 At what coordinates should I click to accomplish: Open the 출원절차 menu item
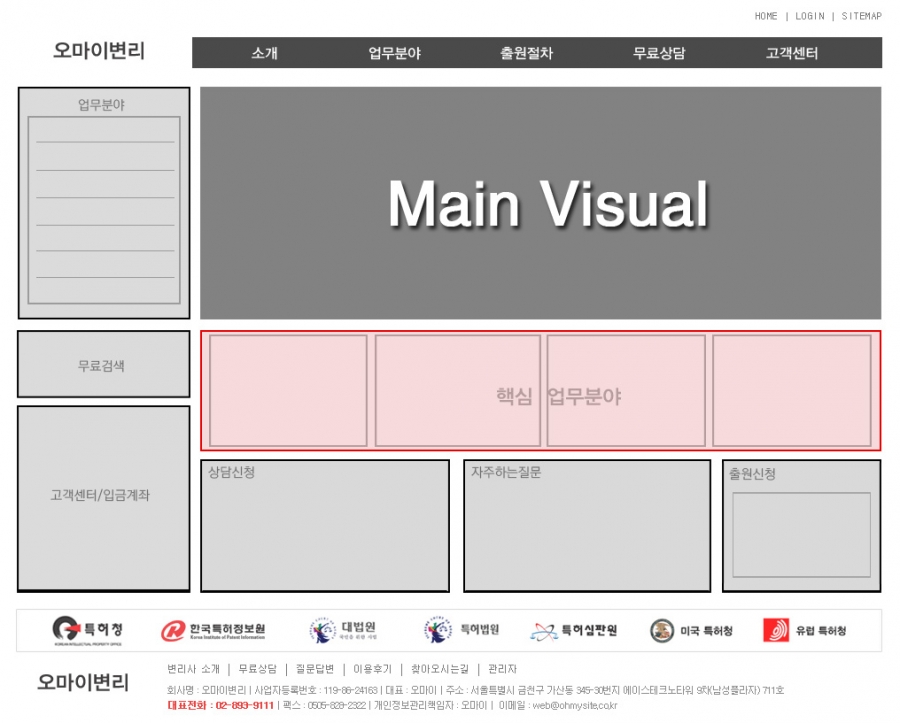tap(526, 53)
